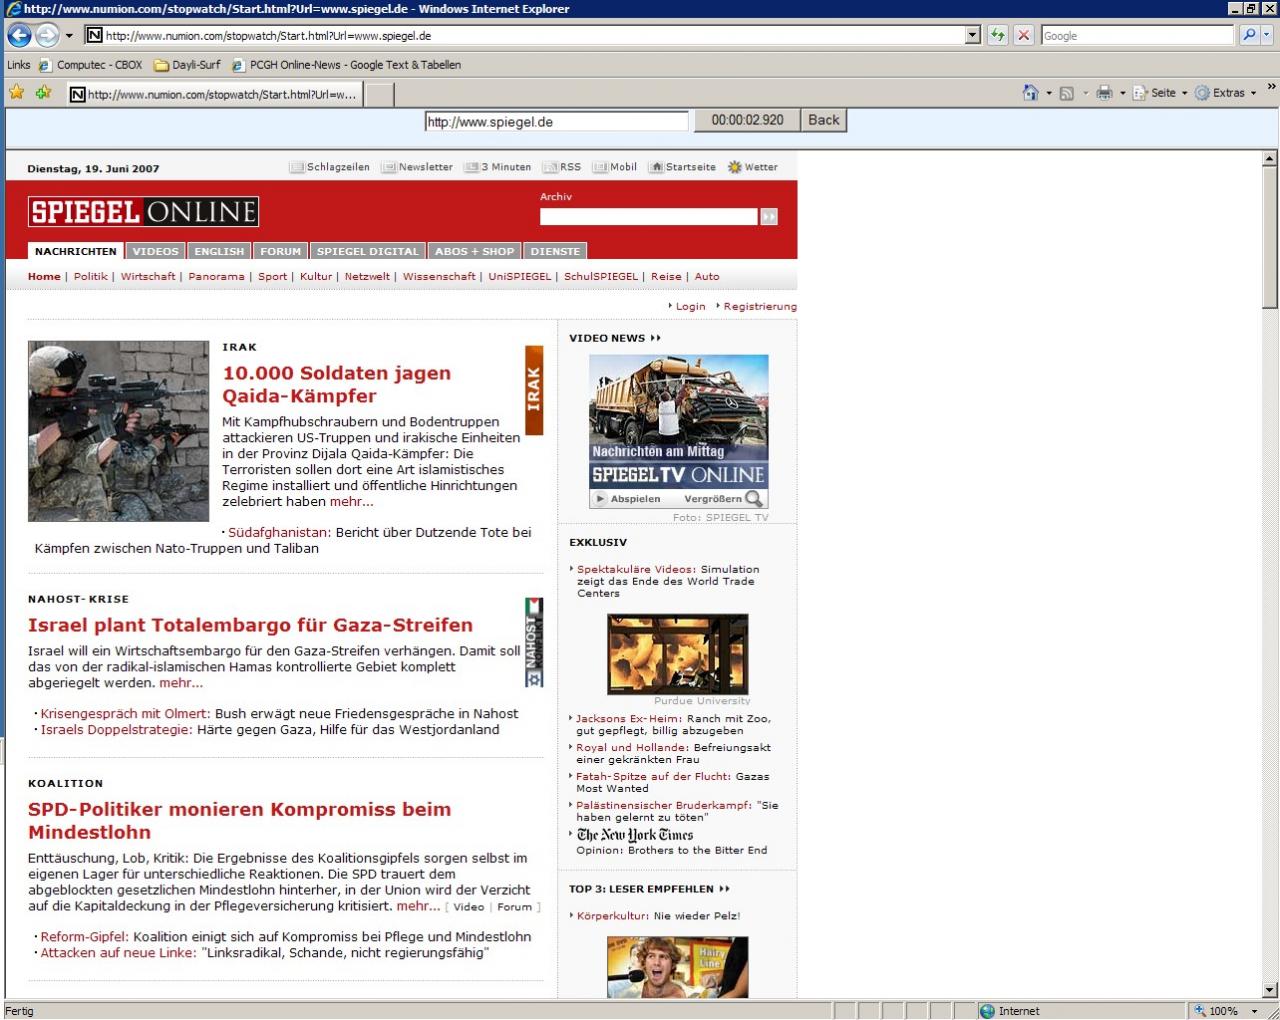Open the Seite menu in the command bar
The height and width of the screenshot is (1020, 1280).
[x=1160, y=93]
